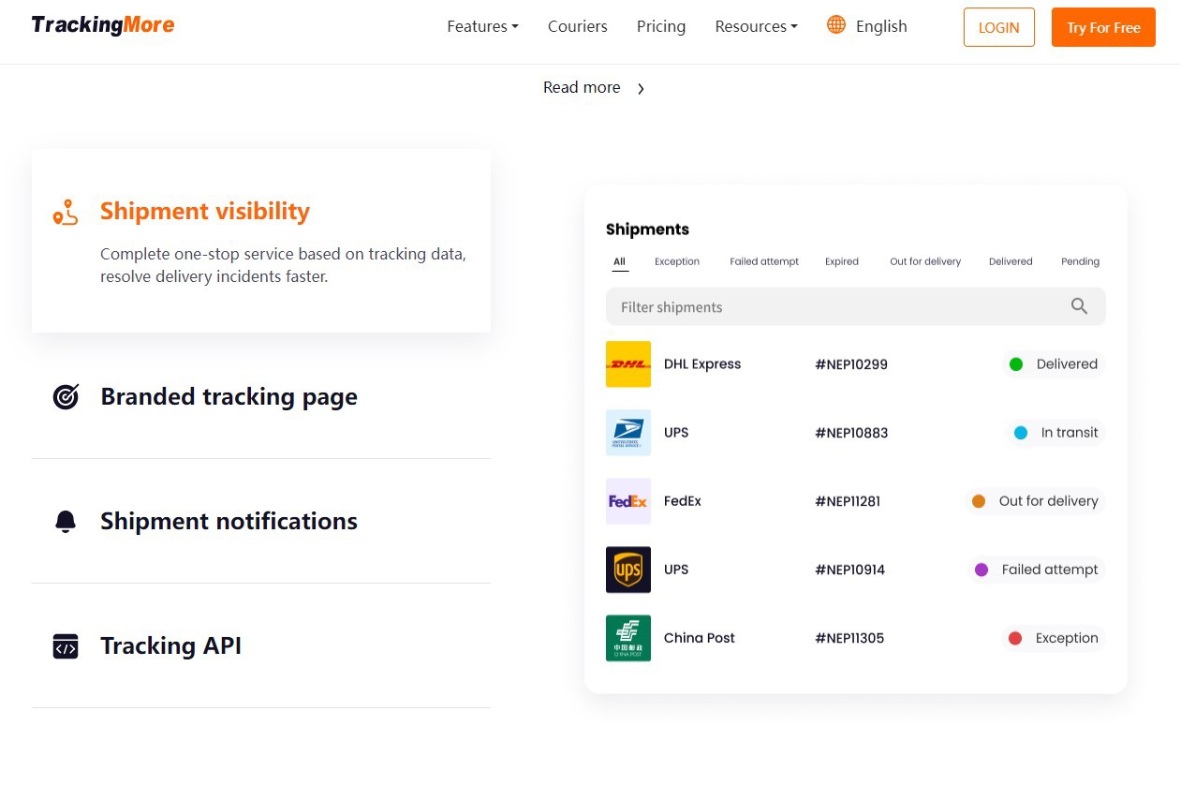Image resolution: width=1181 pixels, height=800 pixels.
Task: Open the Resources dropdown menu
Action: 755,26
